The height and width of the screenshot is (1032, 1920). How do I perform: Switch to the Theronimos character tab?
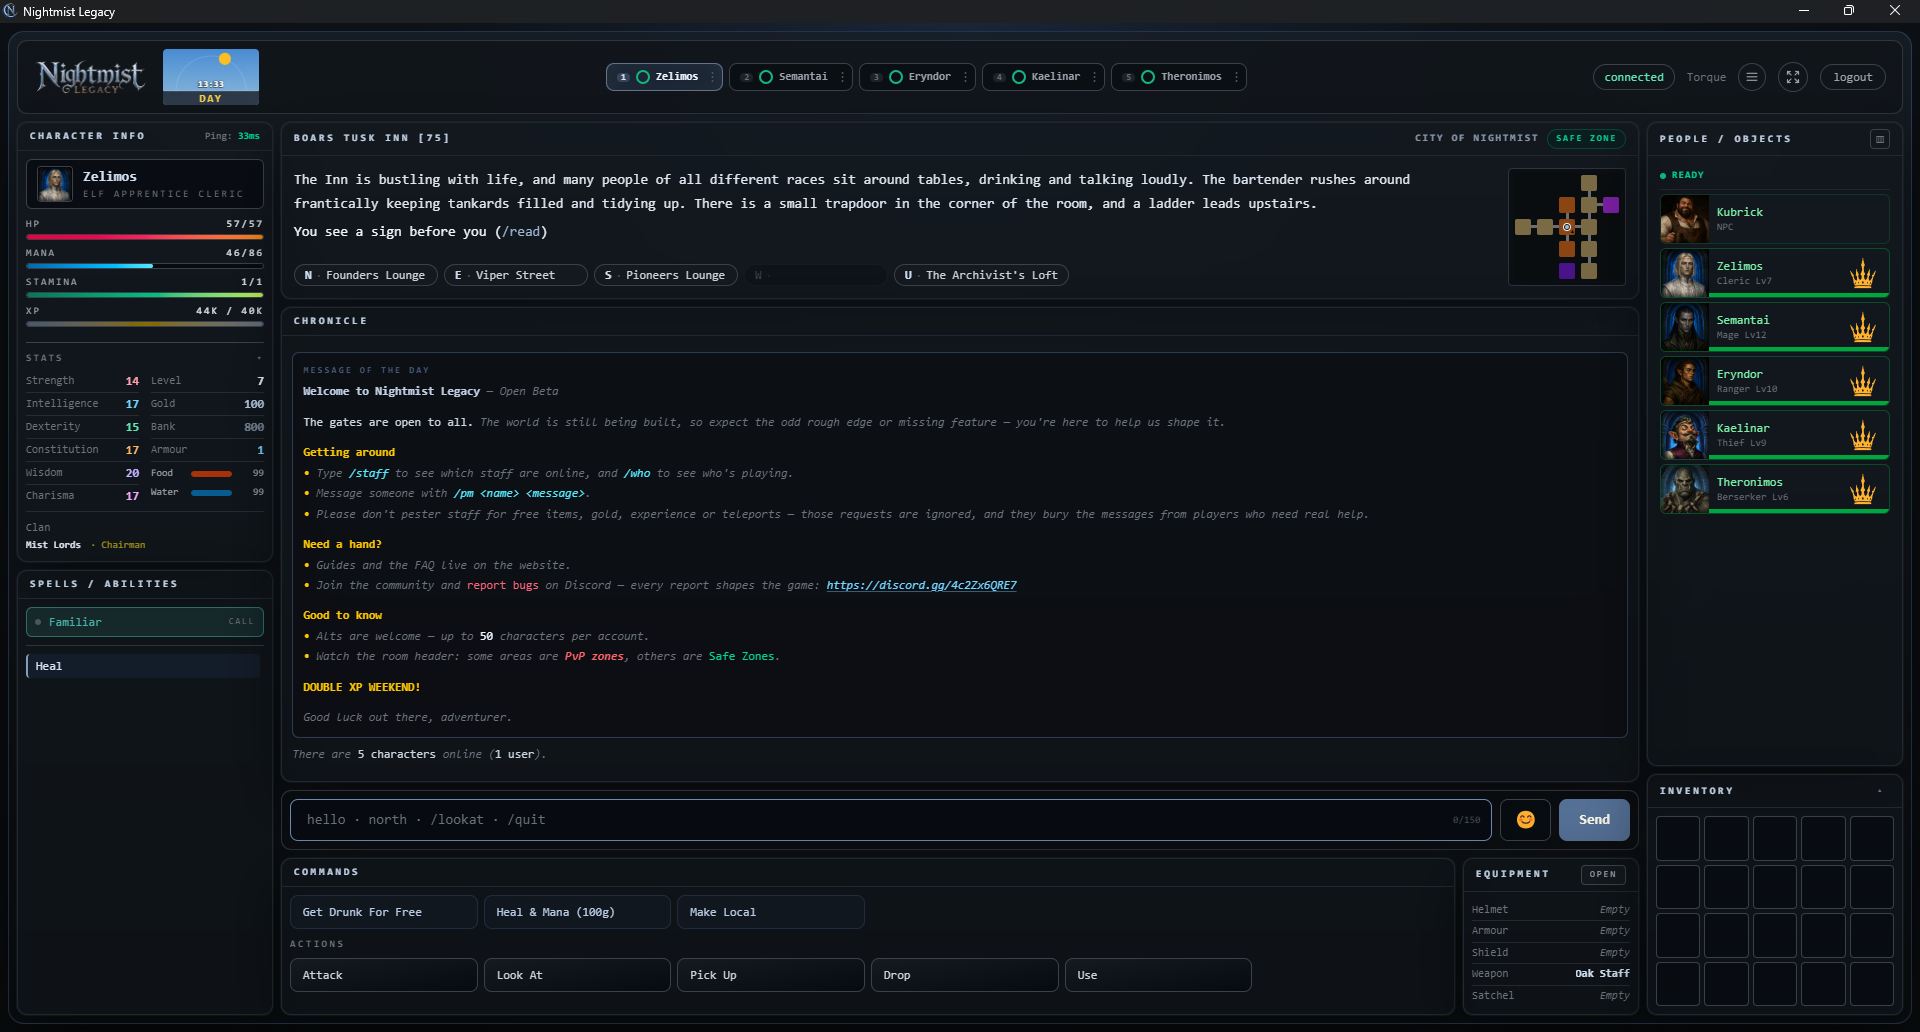pyautogui.click(x=1178, y=77)
